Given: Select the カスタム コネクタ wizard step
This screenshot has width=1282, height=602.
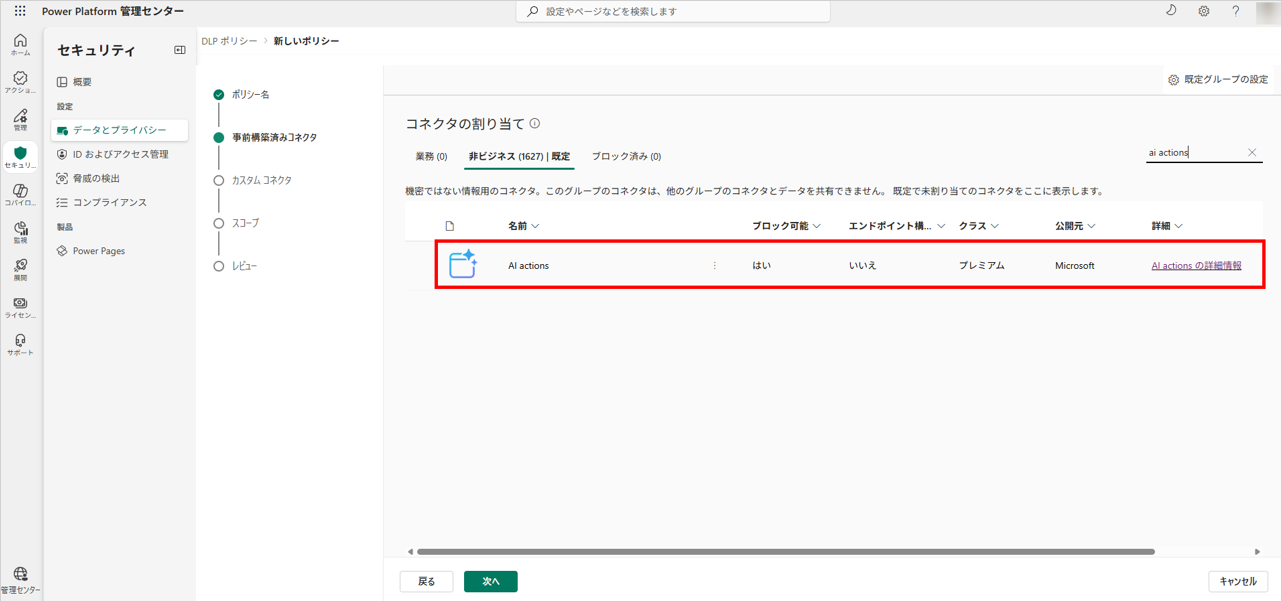Looking at the screenshot, I should 261,181.
